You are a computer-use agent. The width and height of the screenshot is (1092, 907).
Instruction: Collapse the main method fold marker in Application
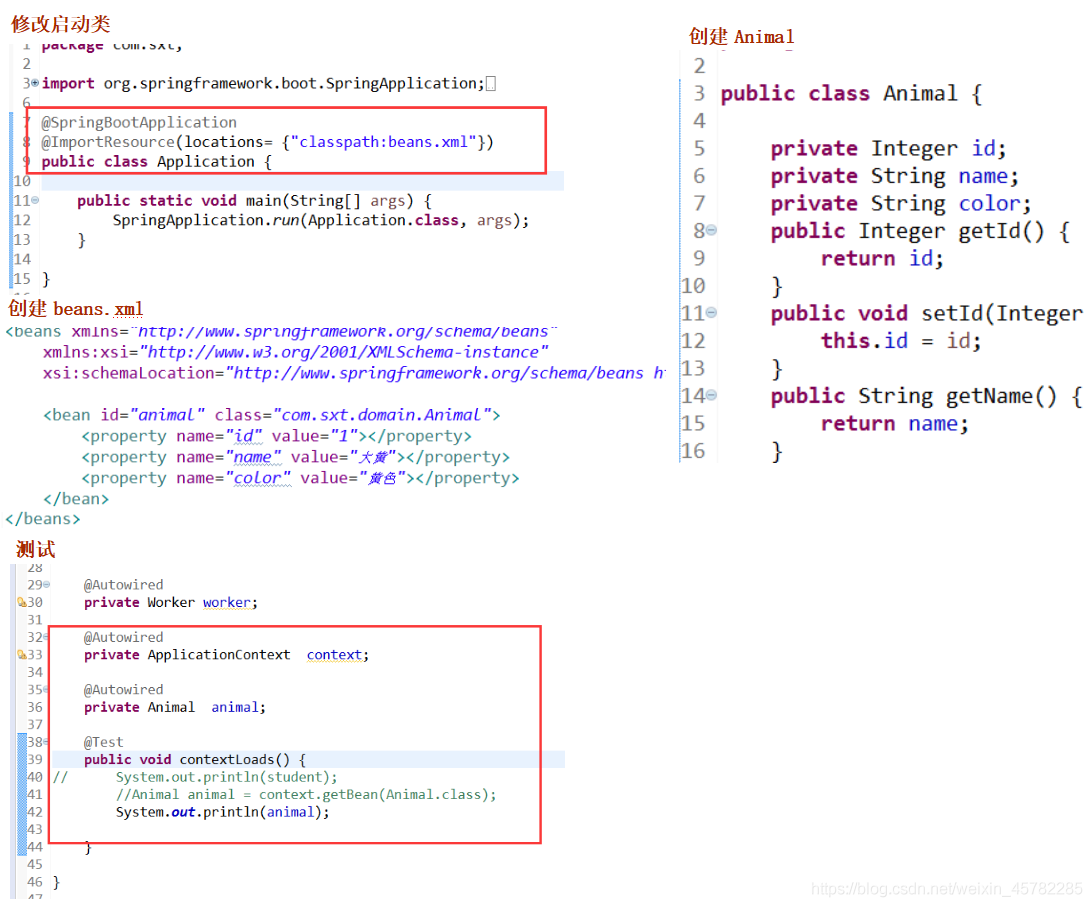click(x=35, y=200)
